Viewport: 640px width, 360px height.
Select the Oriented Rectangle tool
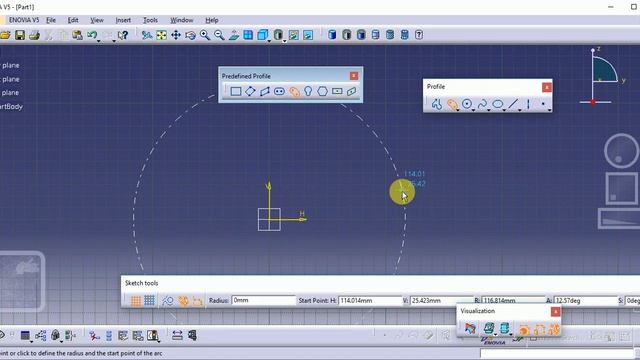click(x=250, y=91)
